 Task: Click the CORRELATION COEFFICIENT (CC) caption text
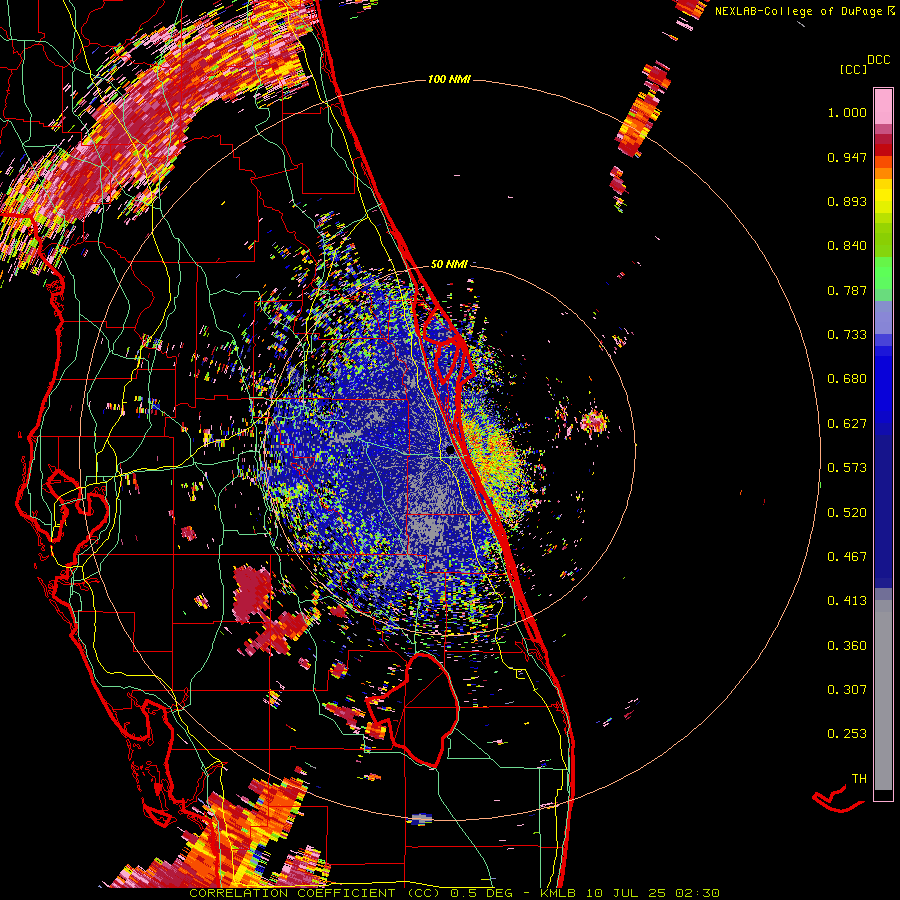pos(314,893)
